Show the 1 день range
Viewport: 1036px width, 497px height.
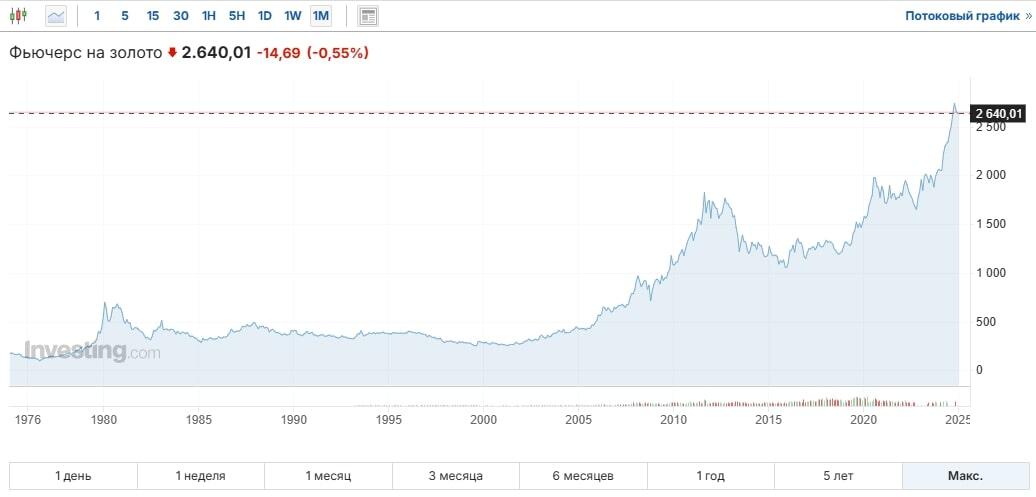click(73, 475)
